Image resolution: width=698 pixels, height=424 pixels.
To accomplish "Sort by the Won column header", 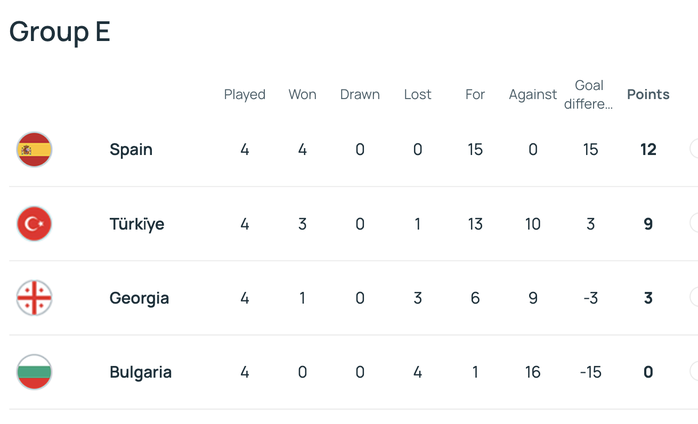I will pos(302,95).
